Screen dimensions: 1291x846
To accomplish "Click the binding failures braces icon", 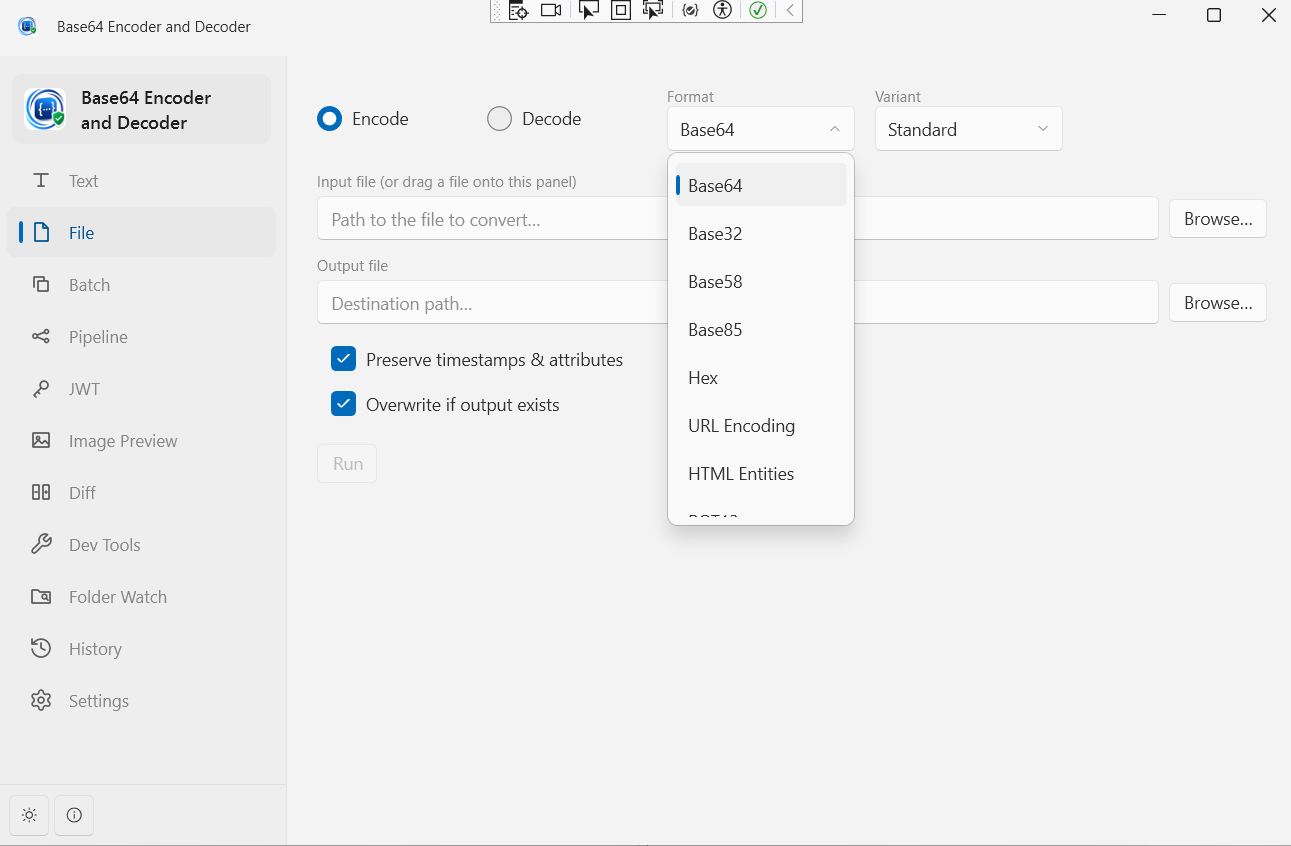I will (690, 10).
